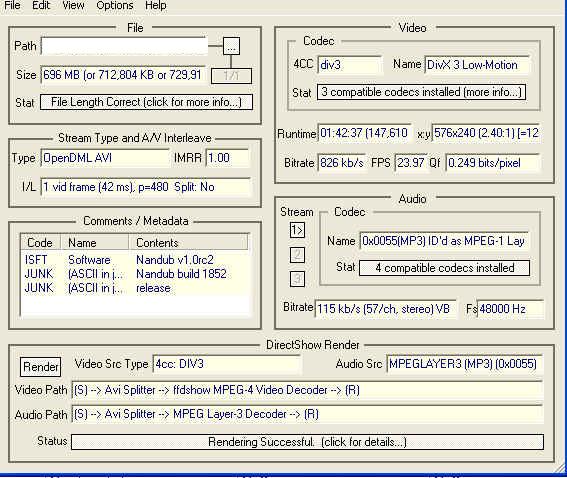
Task: Click the video codec Name field DivX 3 Low-Motion
Action: click(477, 65)
